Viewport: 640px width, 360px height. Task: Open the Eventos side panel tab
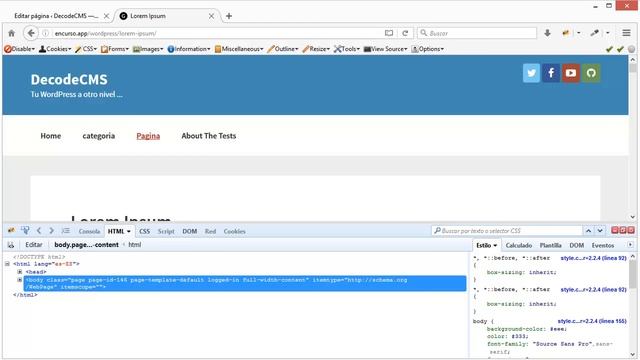[603, 245]
